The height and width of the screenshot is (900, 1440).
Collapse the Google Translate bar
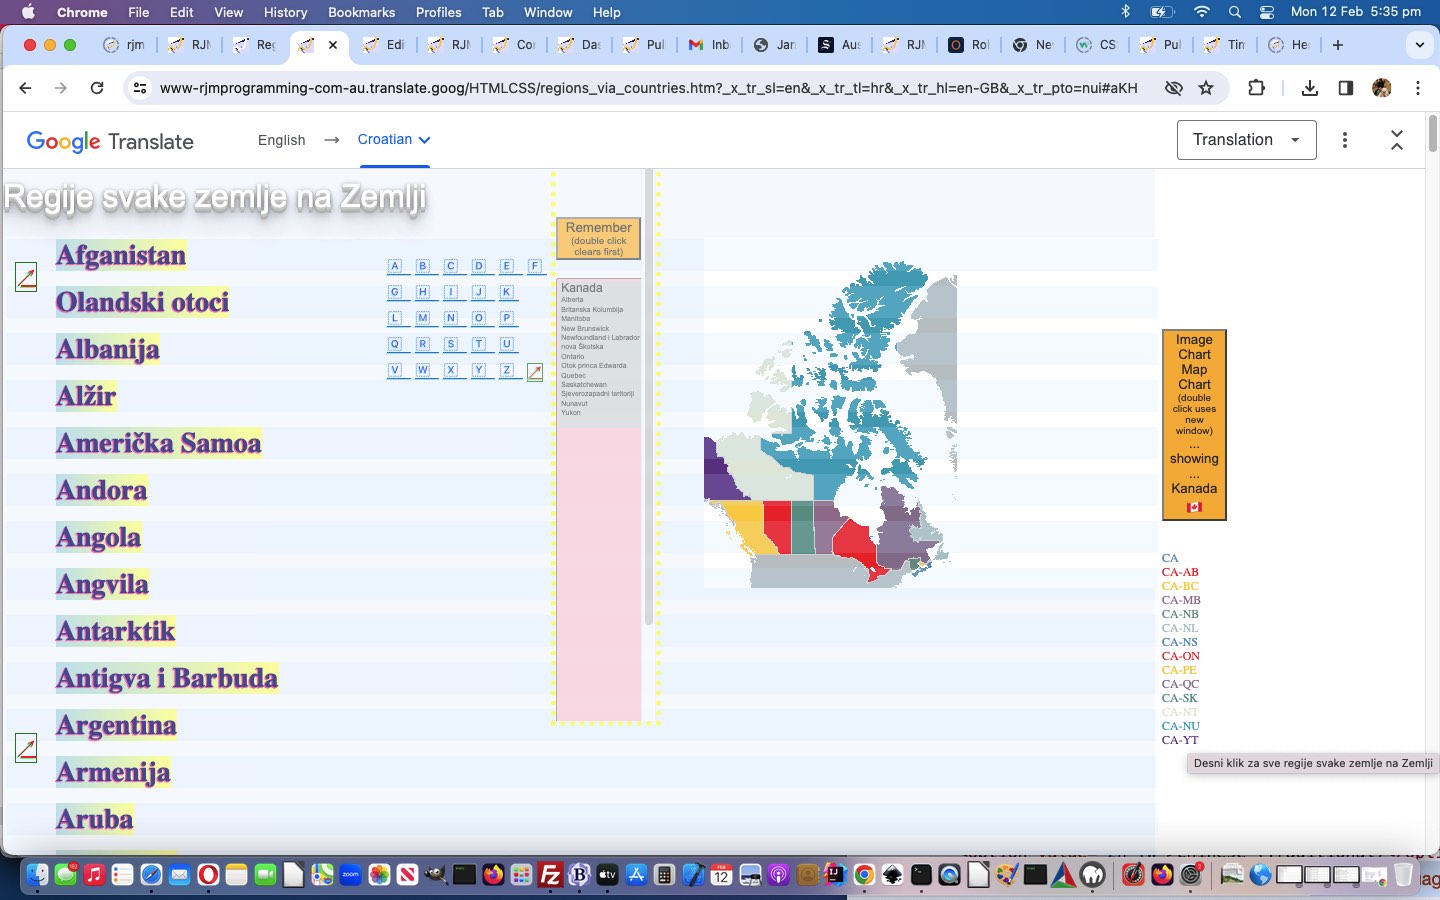coord(1397,140)
